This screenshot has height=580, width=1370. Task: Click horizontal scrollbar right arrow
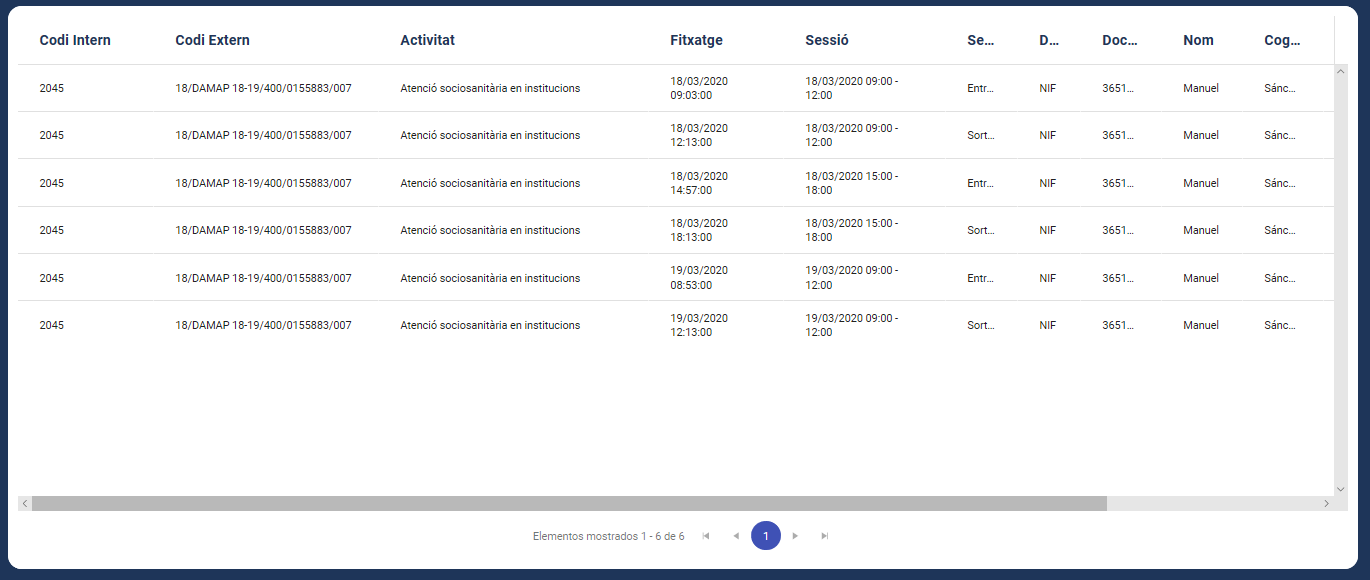click(1327, 504)
